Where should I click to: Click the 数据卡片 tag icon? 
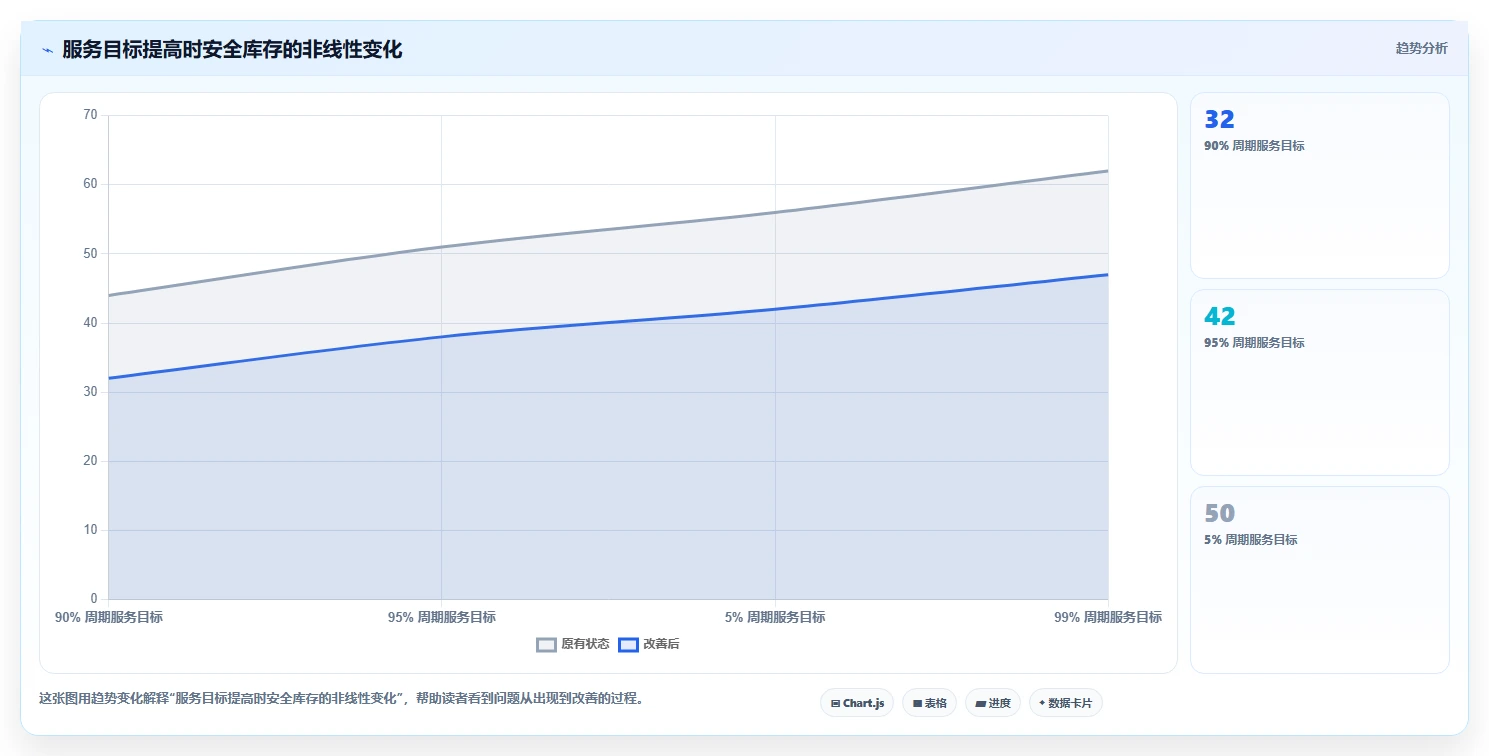(1042, 703)
